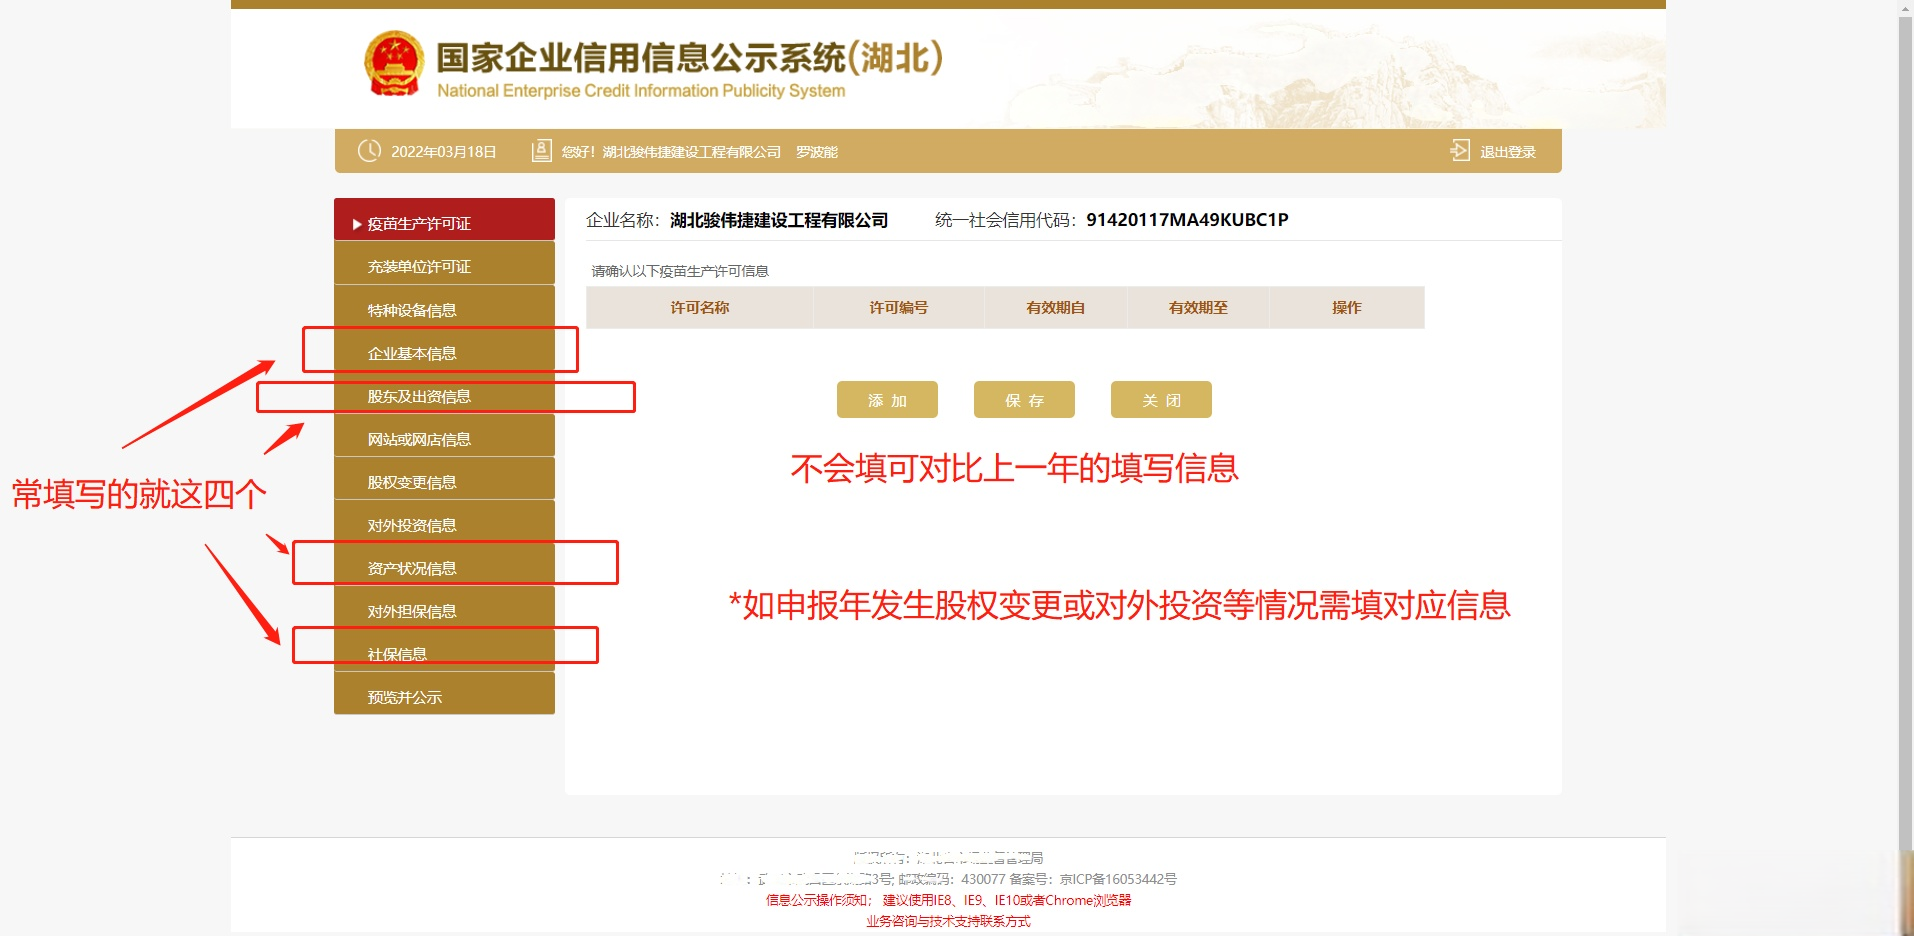Click the 有效期自 column header
This screenshot has width=1914, height=936.
1056,308
